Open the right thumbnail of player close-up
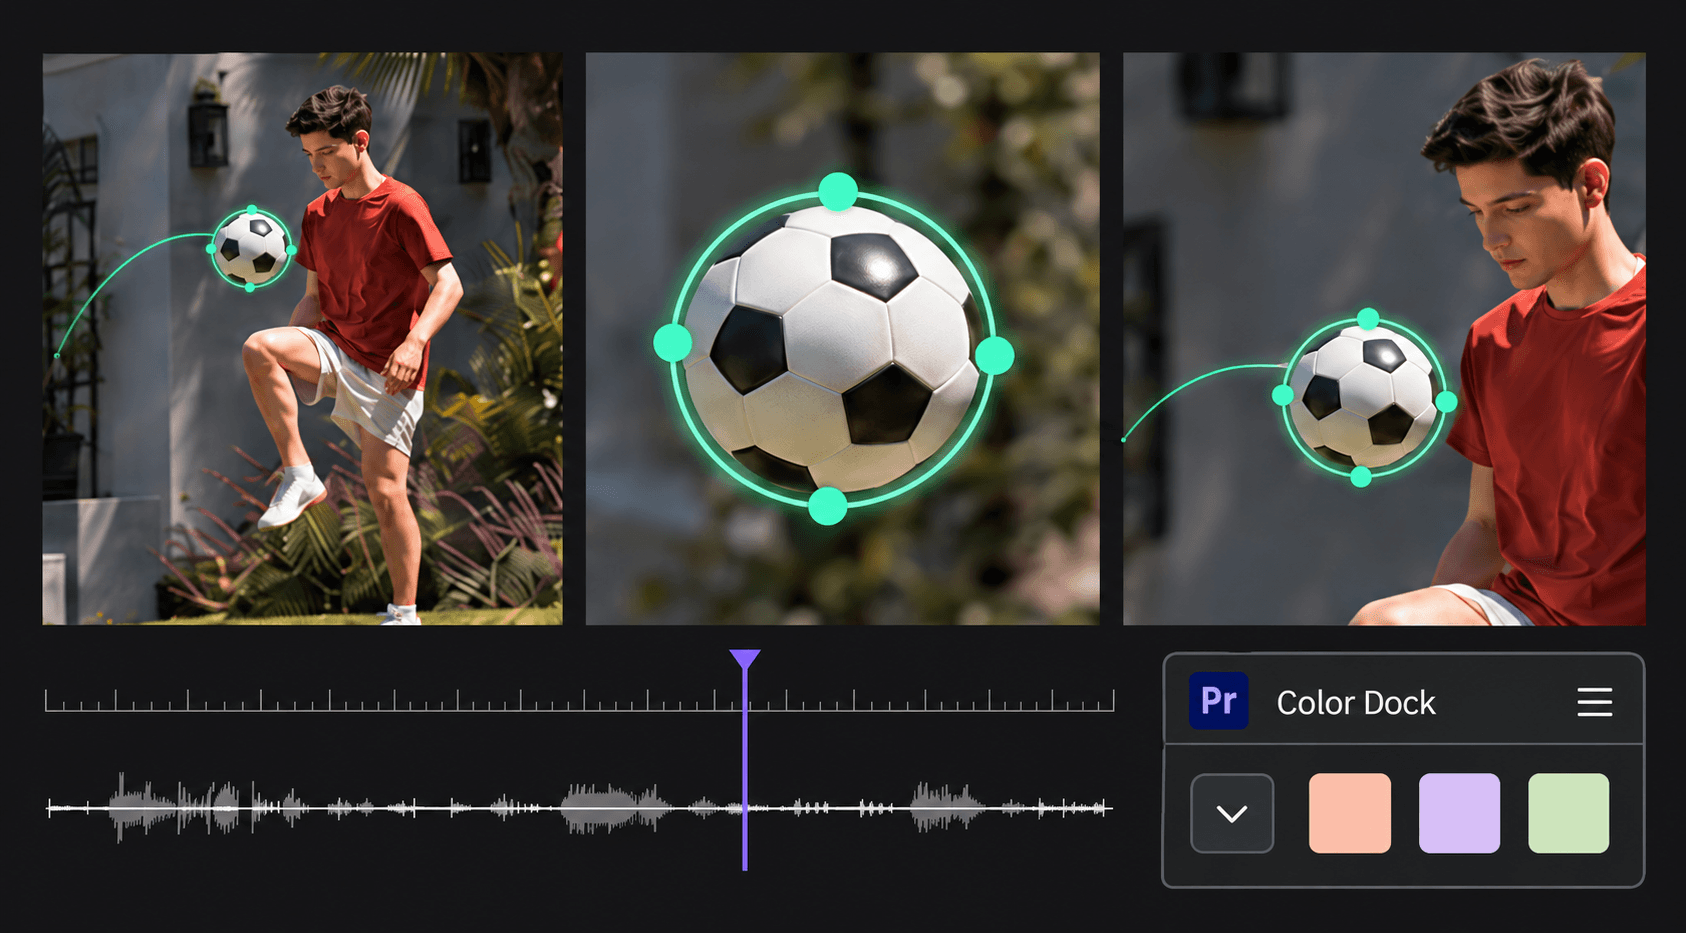The width and height of the screenshot is (1686, 933). coord(1384,339)
